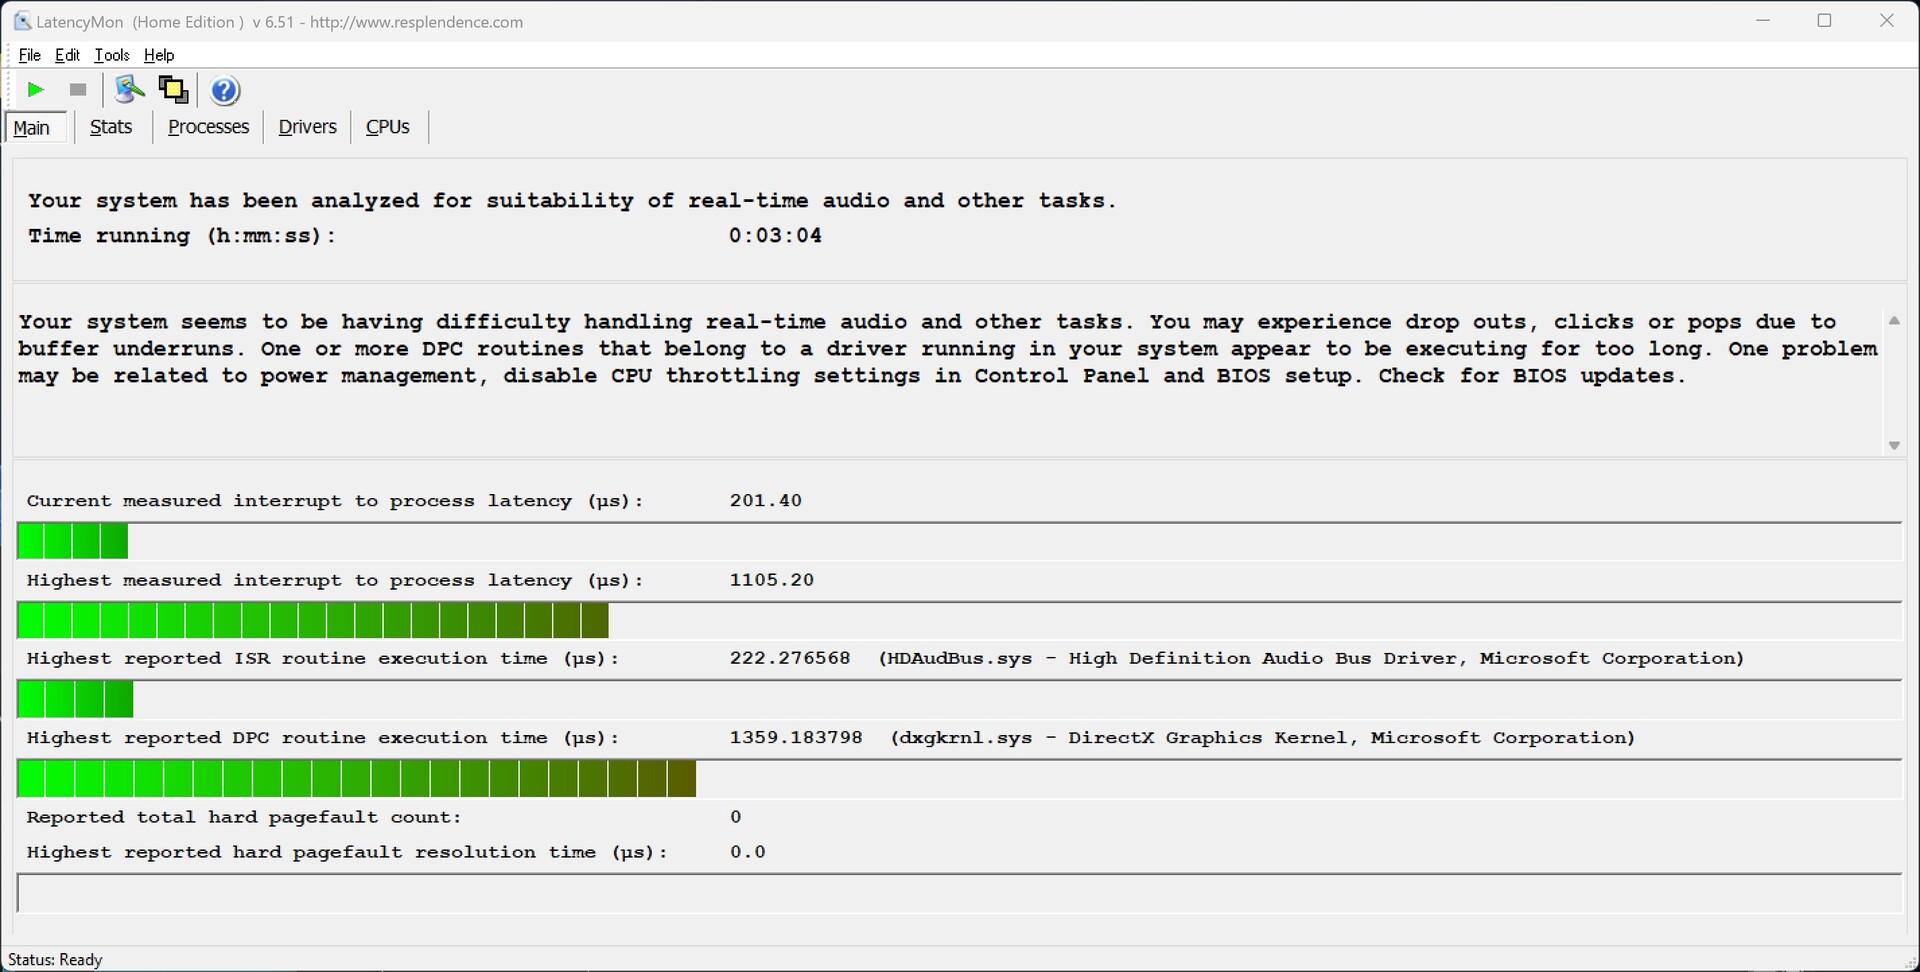Open the File menu
This screenshot has height=972, width=1920.
click(x=30, y=55)
